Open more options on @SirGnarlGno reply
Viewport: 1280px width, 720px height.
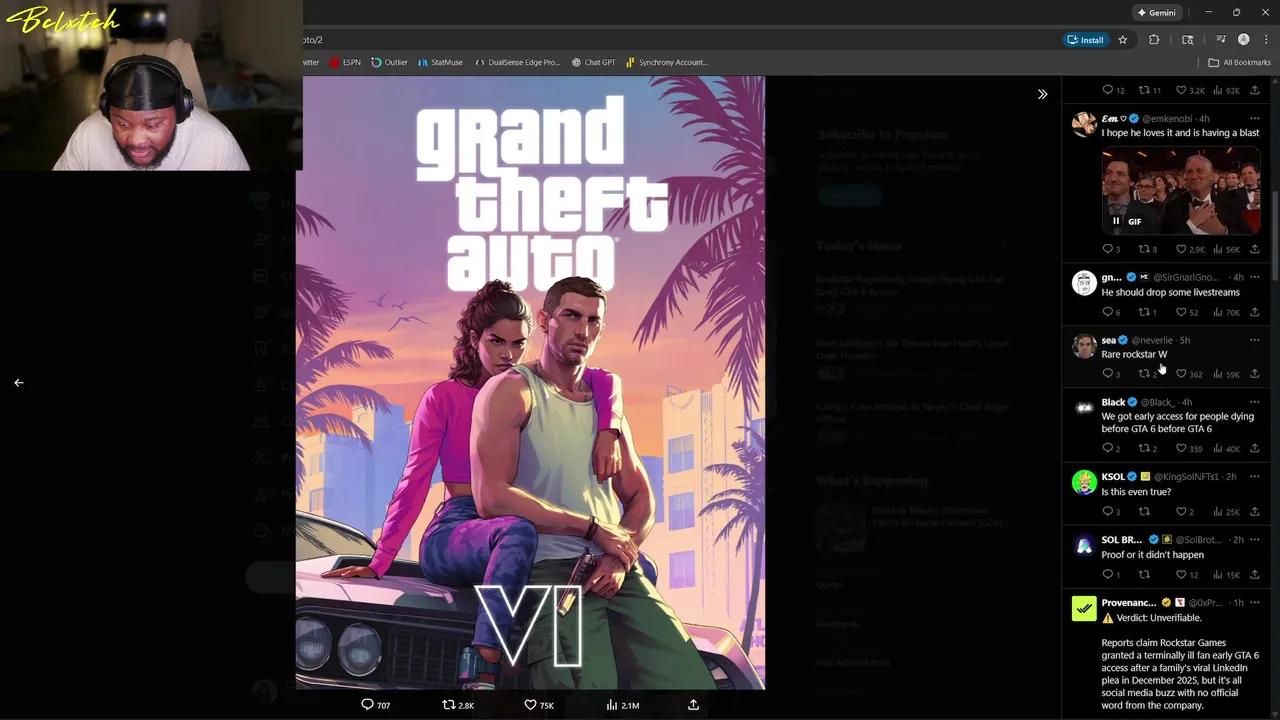click(x=1254, y=277)
